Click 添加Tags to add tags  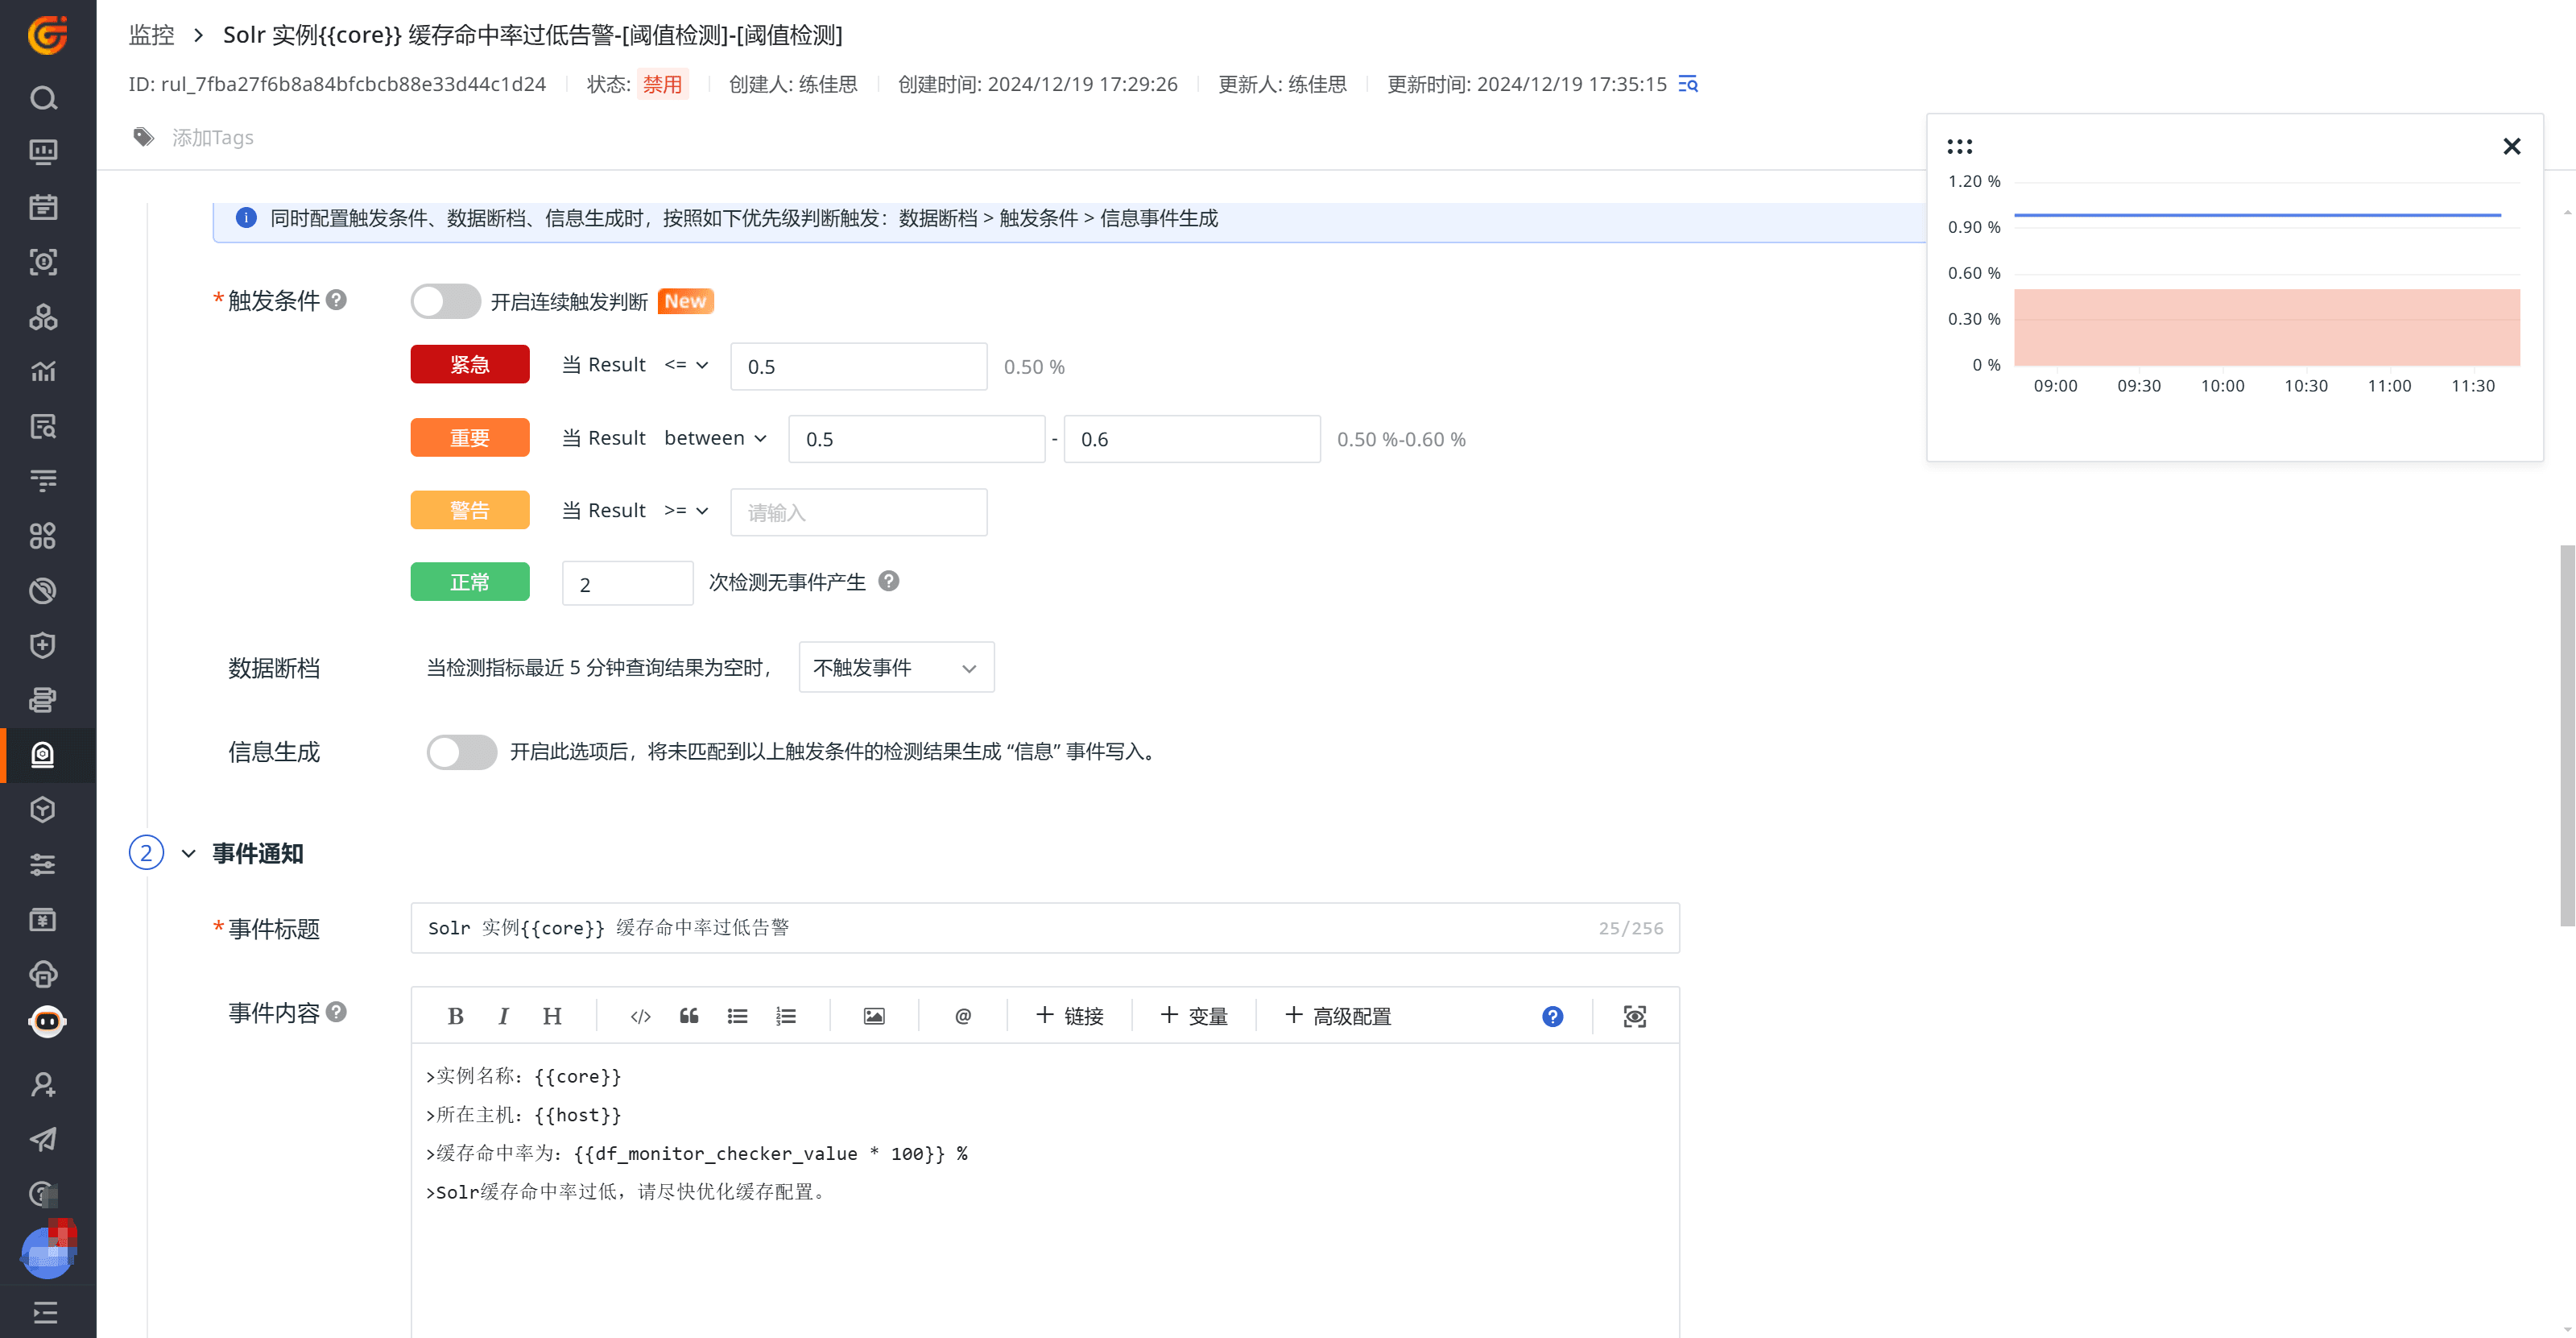213,137
